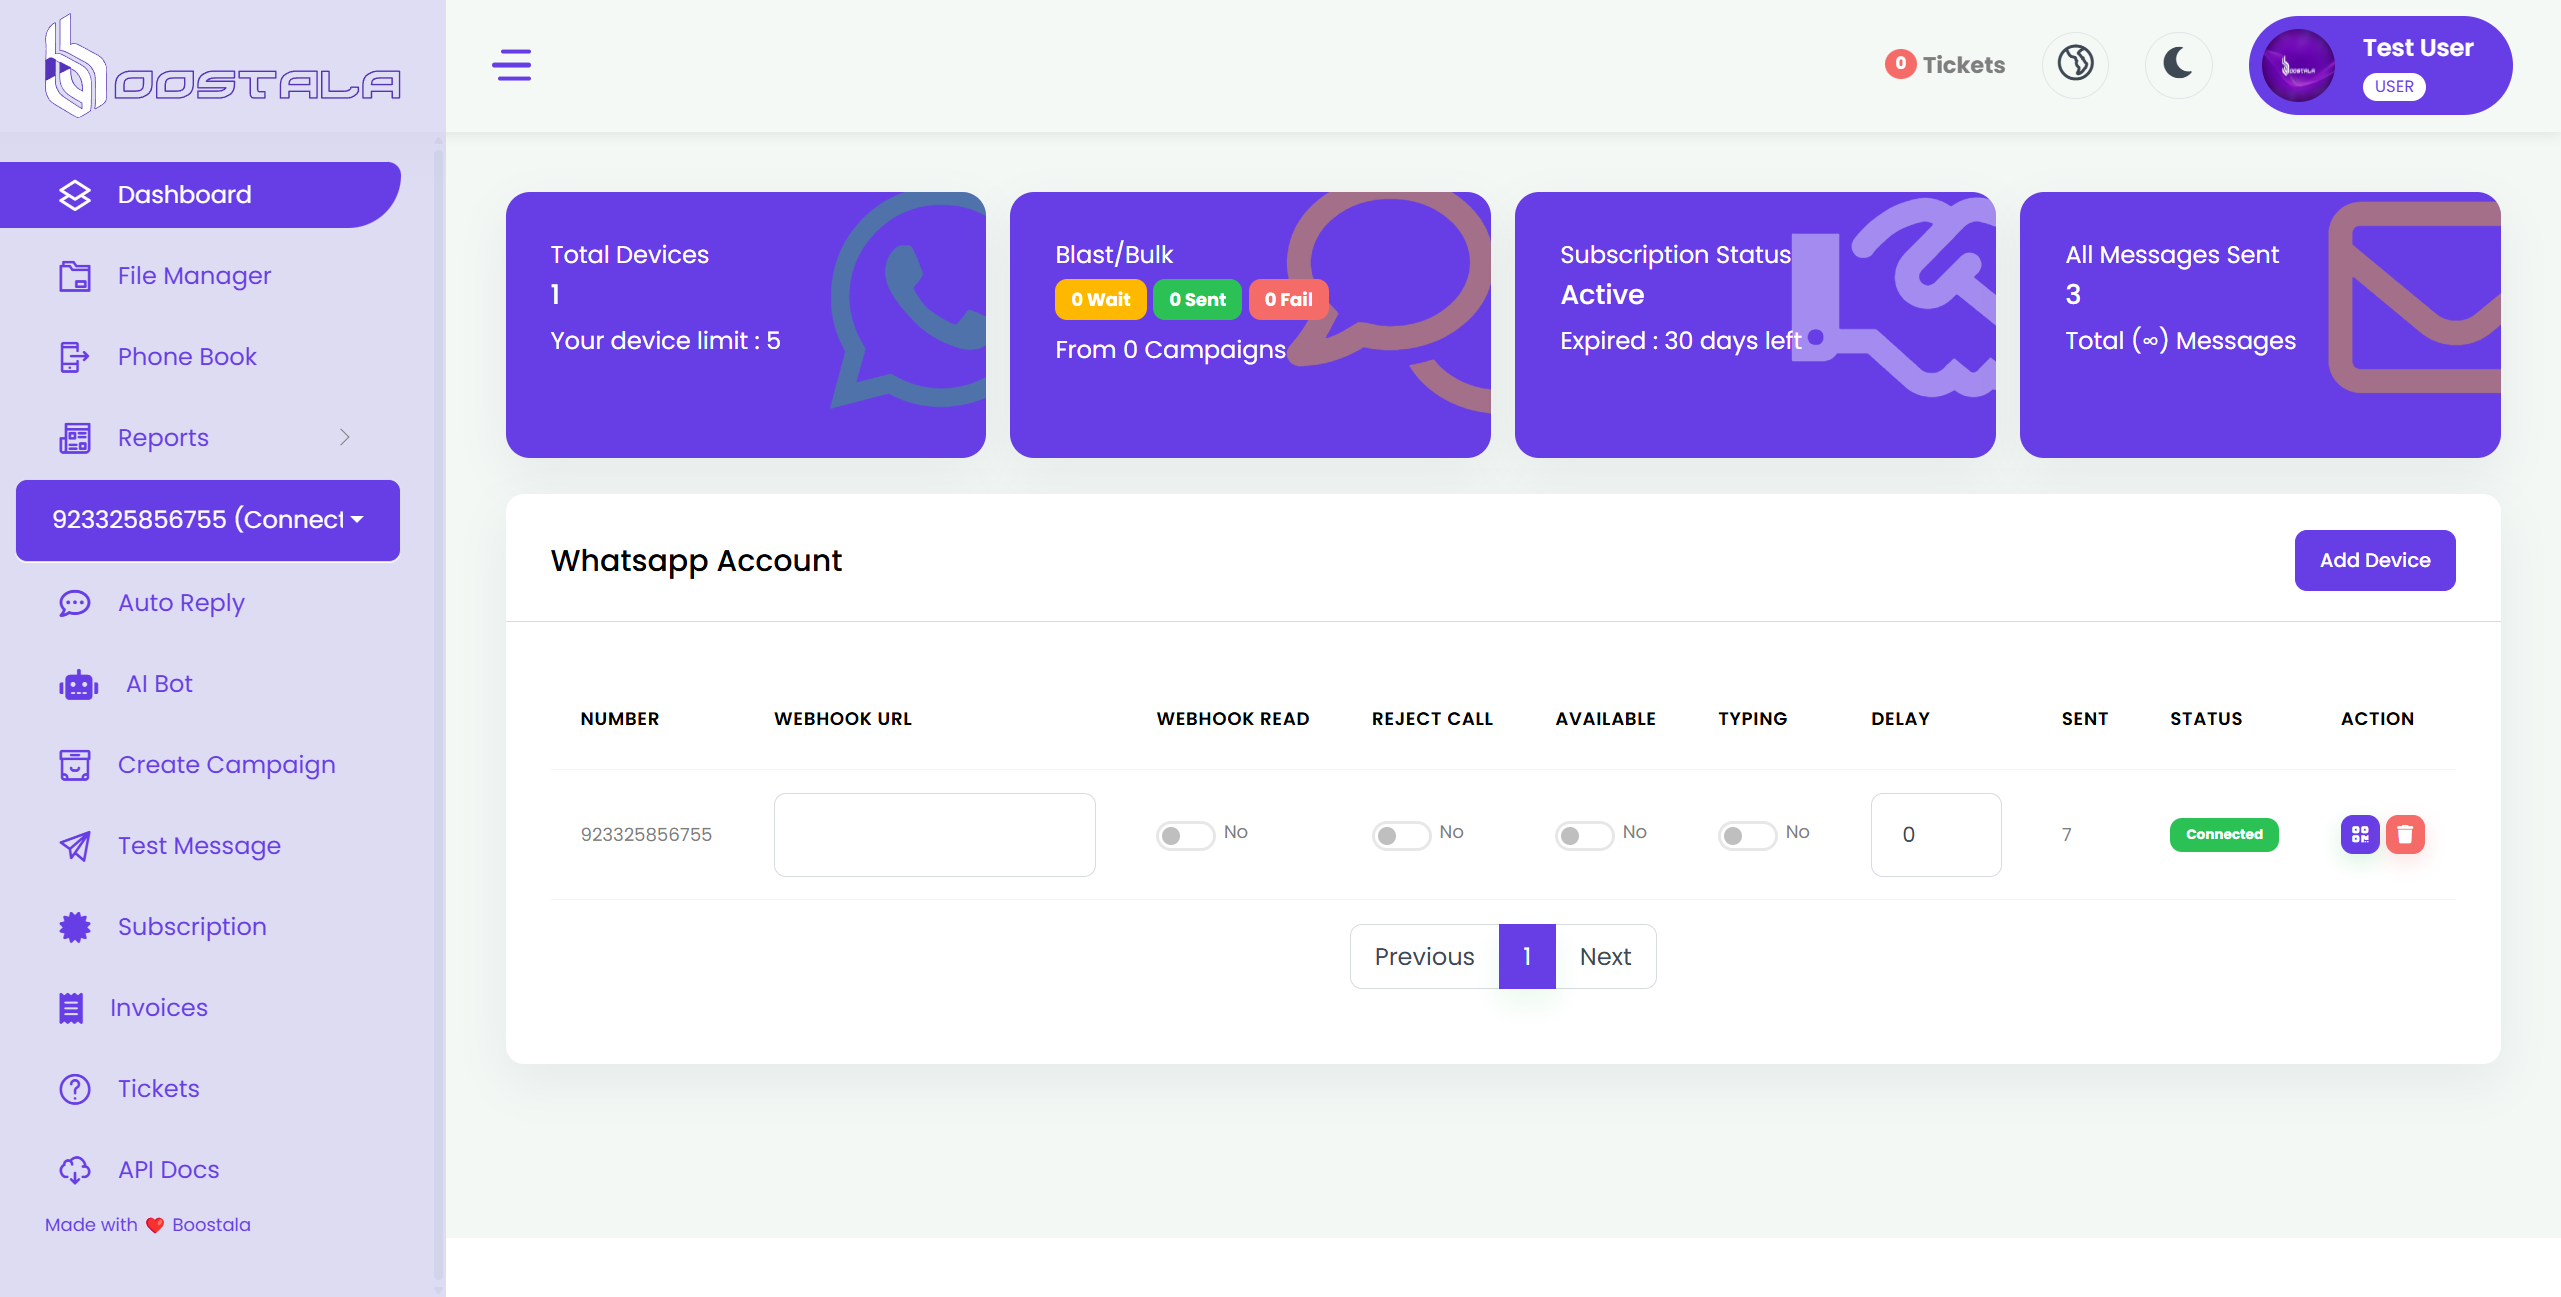
Task: Click the API Docs cloud icon
Action: coord(75,1170)
